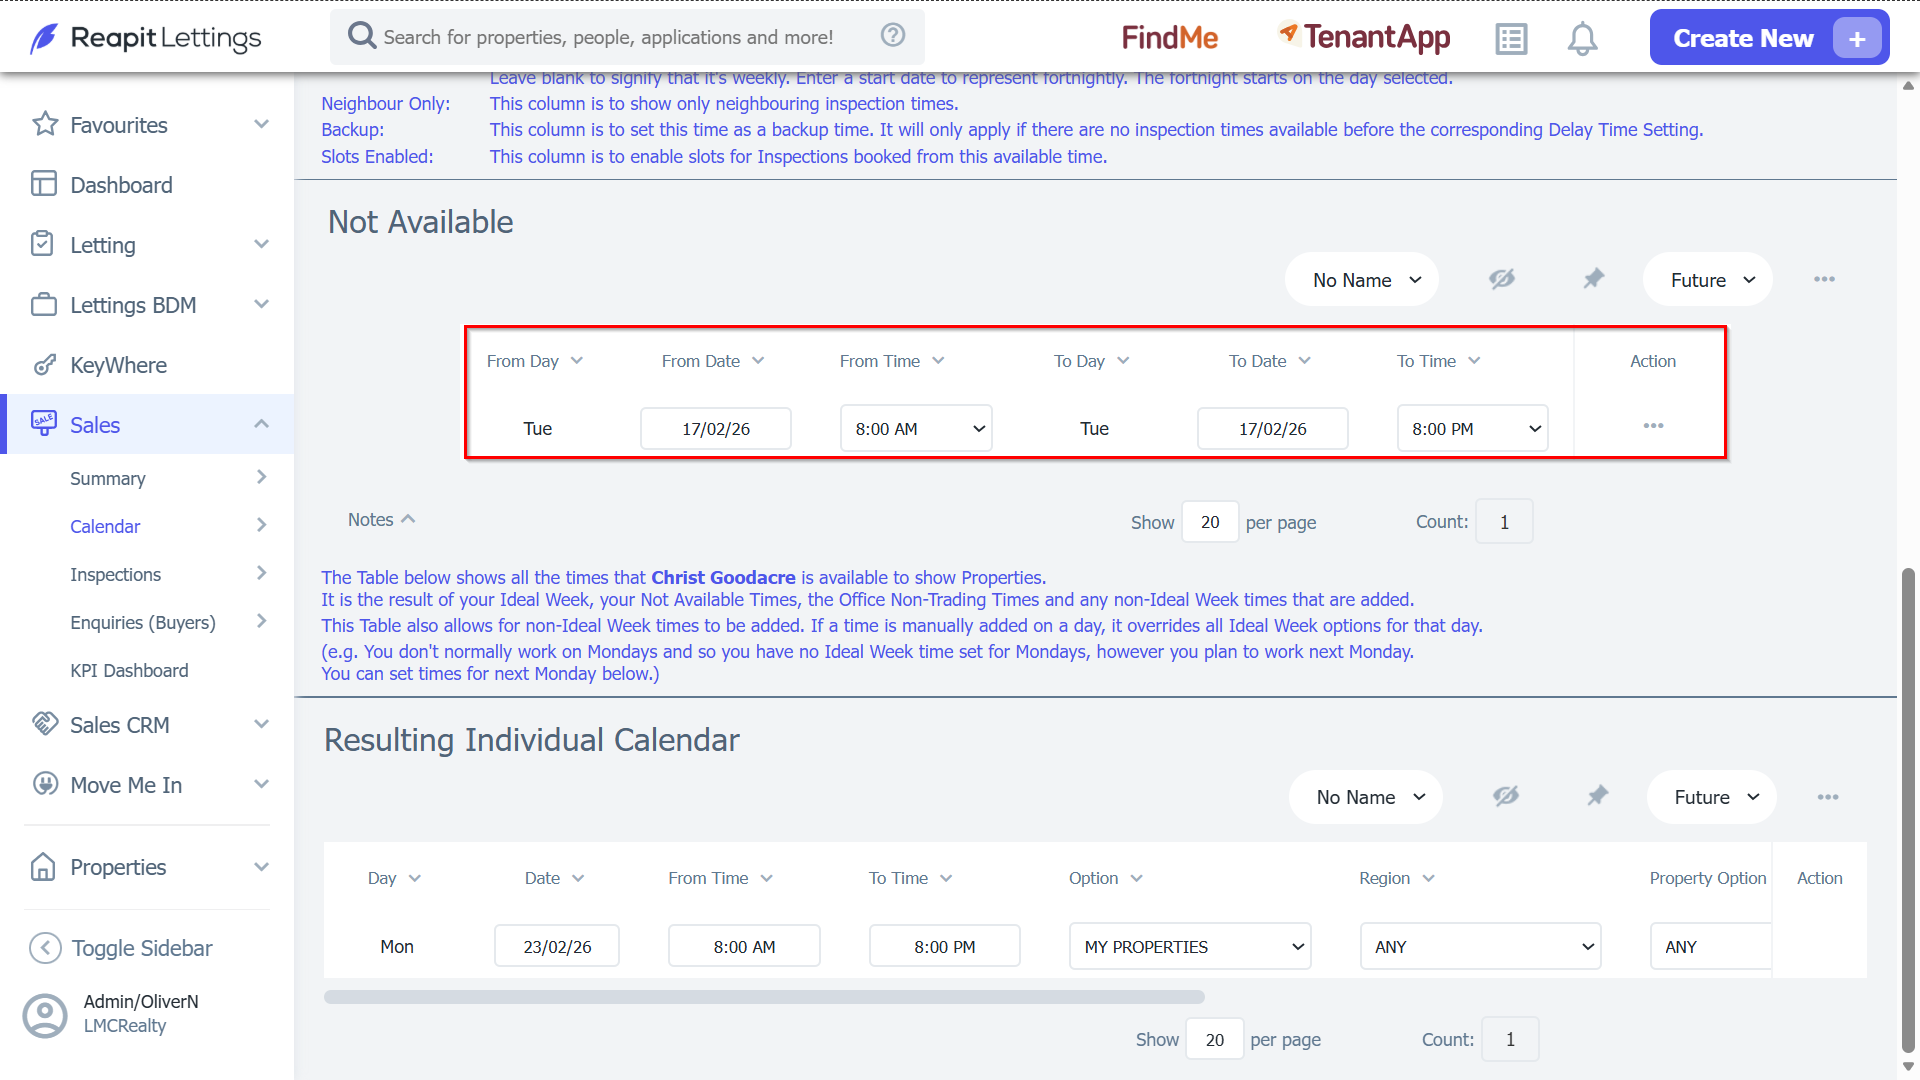Open the list view icon near the bell

[1511, 39]
